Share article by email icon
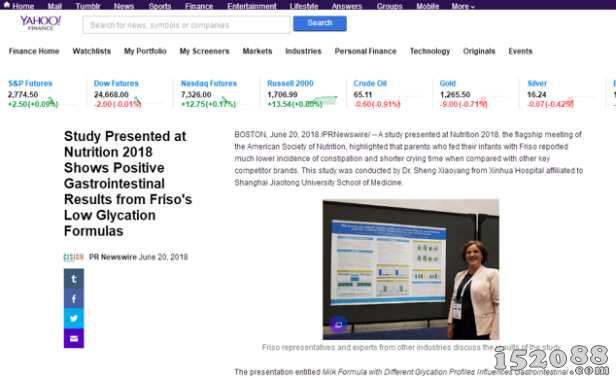The image size is (616, 378). pos(74,338)
